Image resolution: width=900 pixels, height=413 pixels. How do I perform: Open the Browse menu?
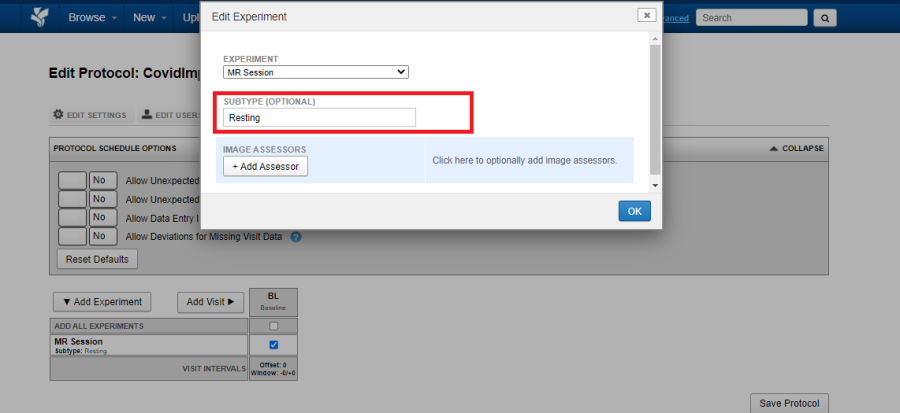pyautogui.click(x=91, y=17)
